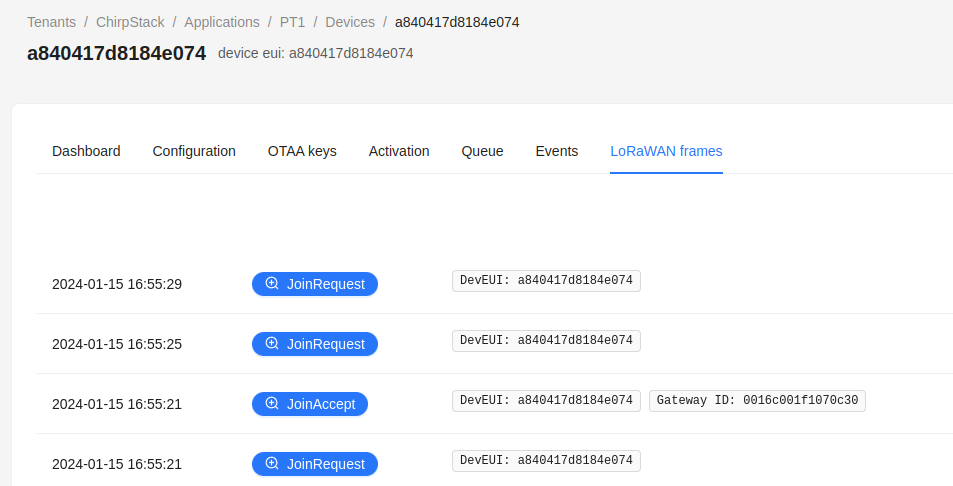Viewport: 953px width, 486px height.
Task: Switch to the Configuration tab
Action: pyautogui.click(x=194, y=151)
